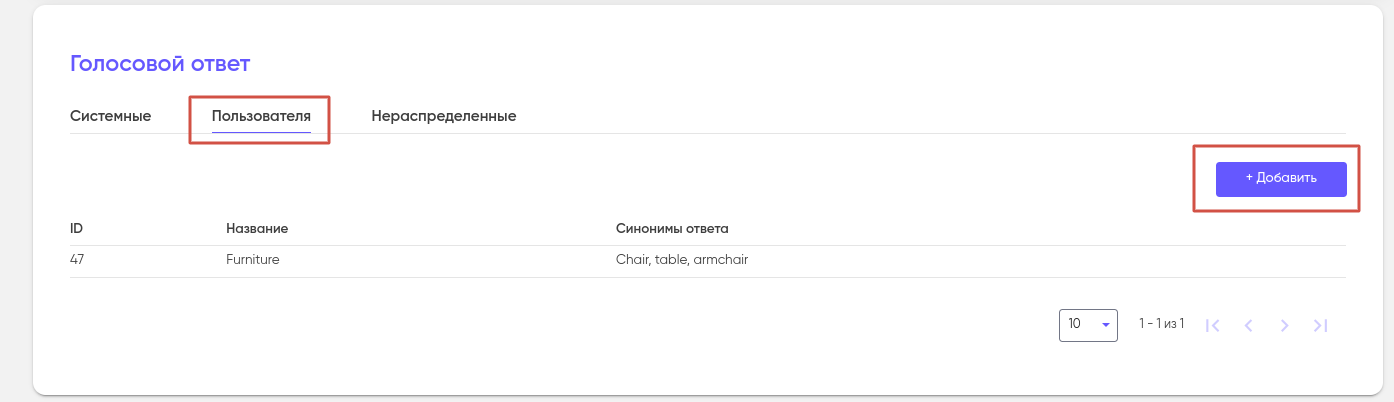Click the Название column header
This screenshot has width=1394, height=402.
tap(257, 229)
